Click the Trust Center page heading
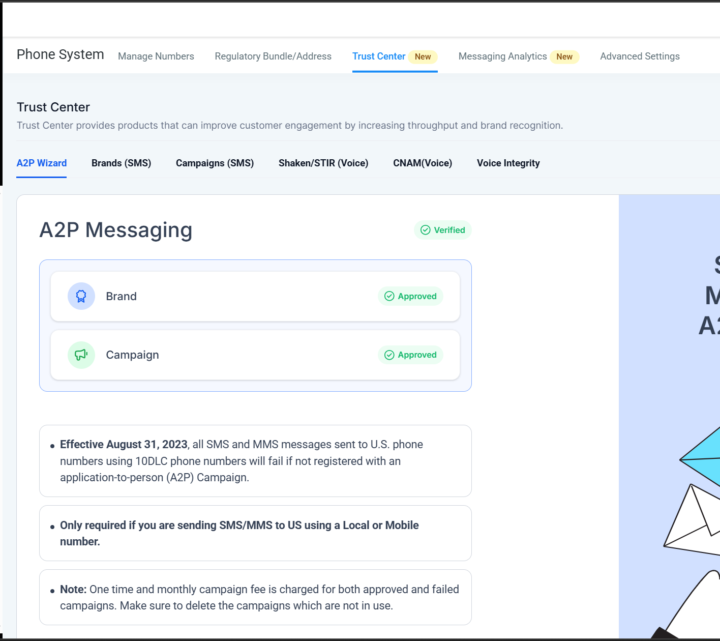720x641 pixels. click(x=53, y=107)
